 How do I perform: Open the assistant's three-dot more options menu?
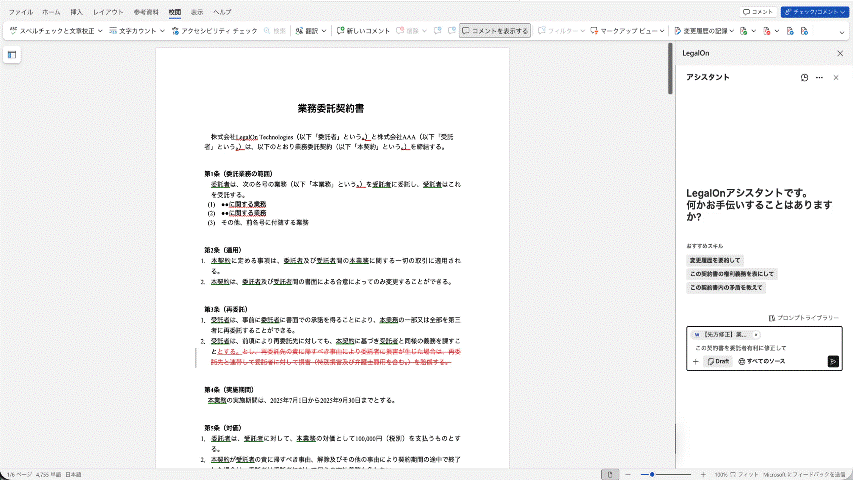click(x=819, y=77)
